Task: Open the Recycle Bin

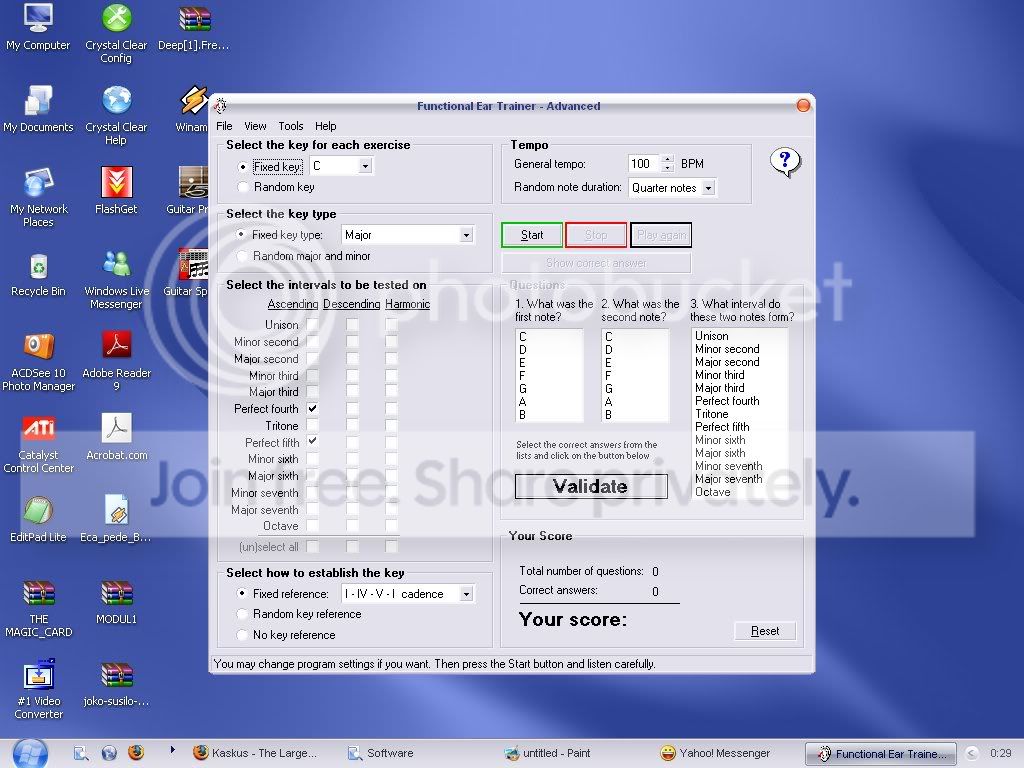Action: coord(39,274)
